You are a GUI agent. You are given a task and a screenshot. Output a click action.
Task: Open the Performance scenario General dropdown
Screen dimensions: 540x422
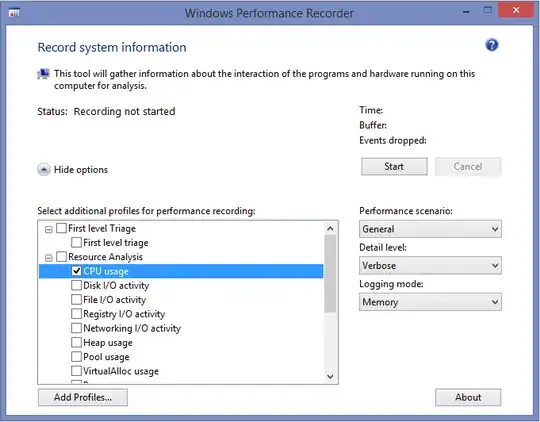pos(430,229)
